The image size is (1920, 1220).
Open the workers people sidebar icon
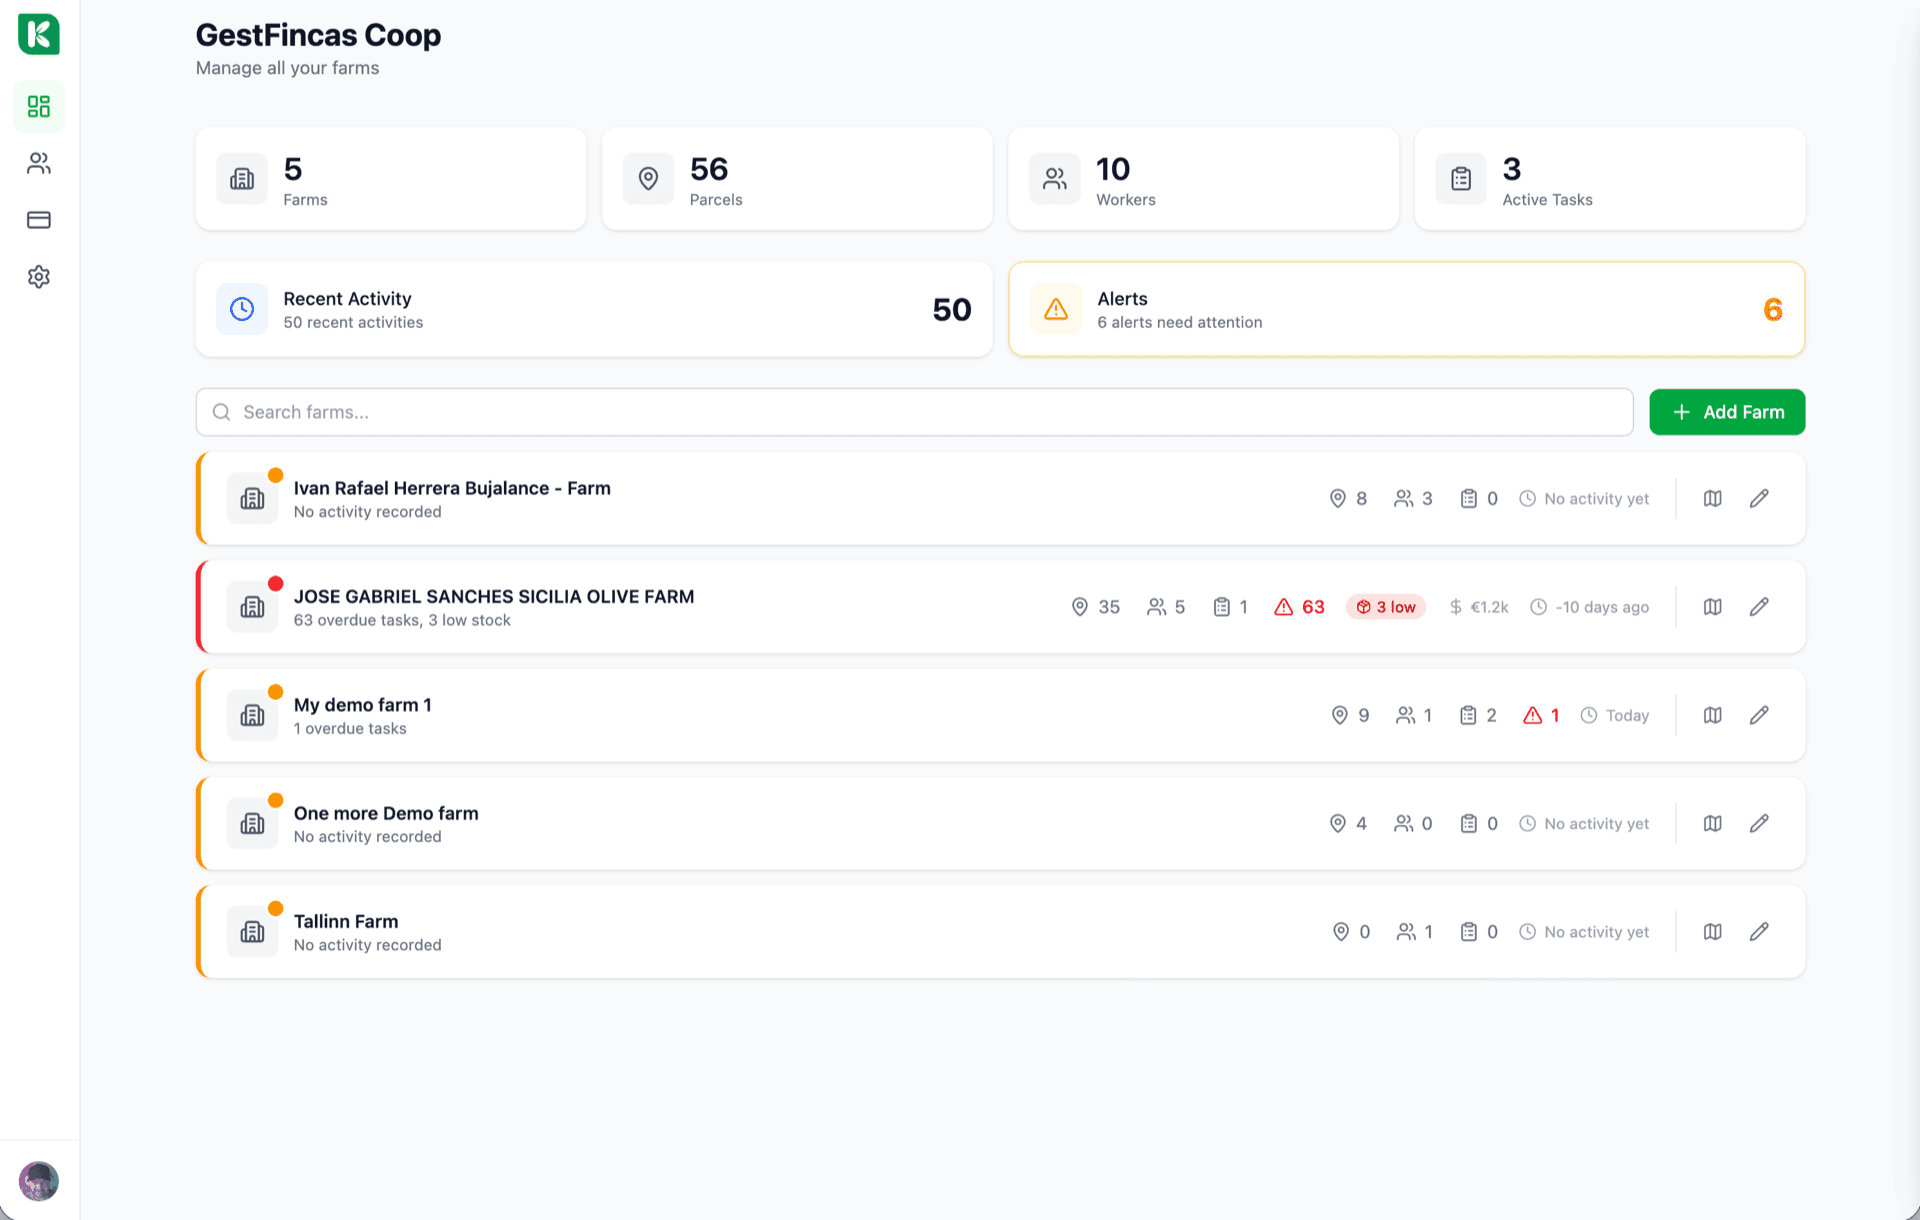pos(39,163)
